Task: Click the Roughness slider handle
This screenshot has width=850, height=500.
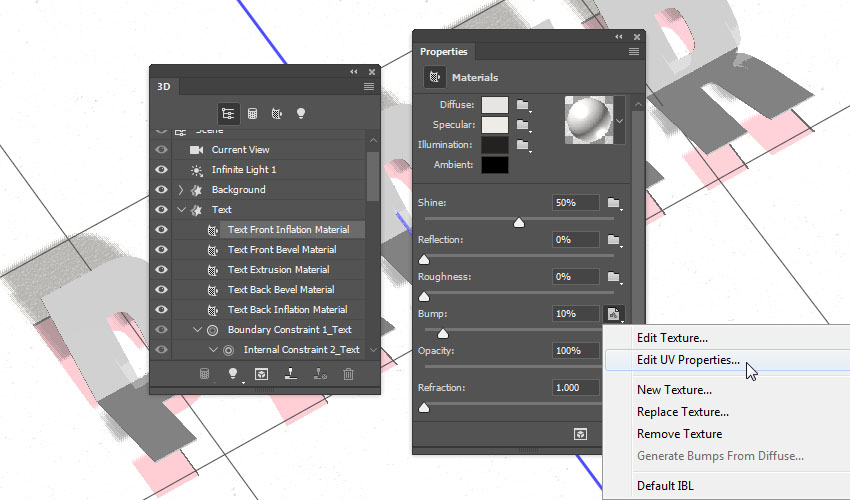Action: 424,296
